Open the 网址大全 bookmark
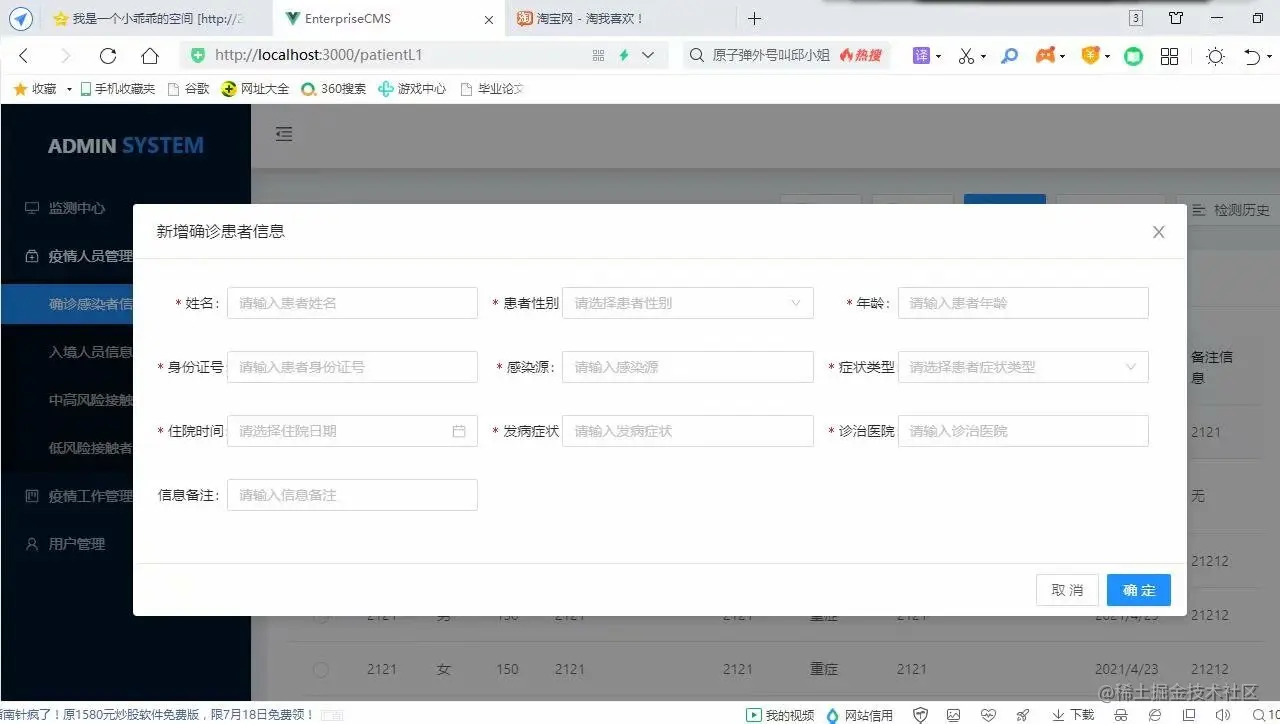Image resolution: width=1280 pixels, height=724 pixels. coord(255,89)
